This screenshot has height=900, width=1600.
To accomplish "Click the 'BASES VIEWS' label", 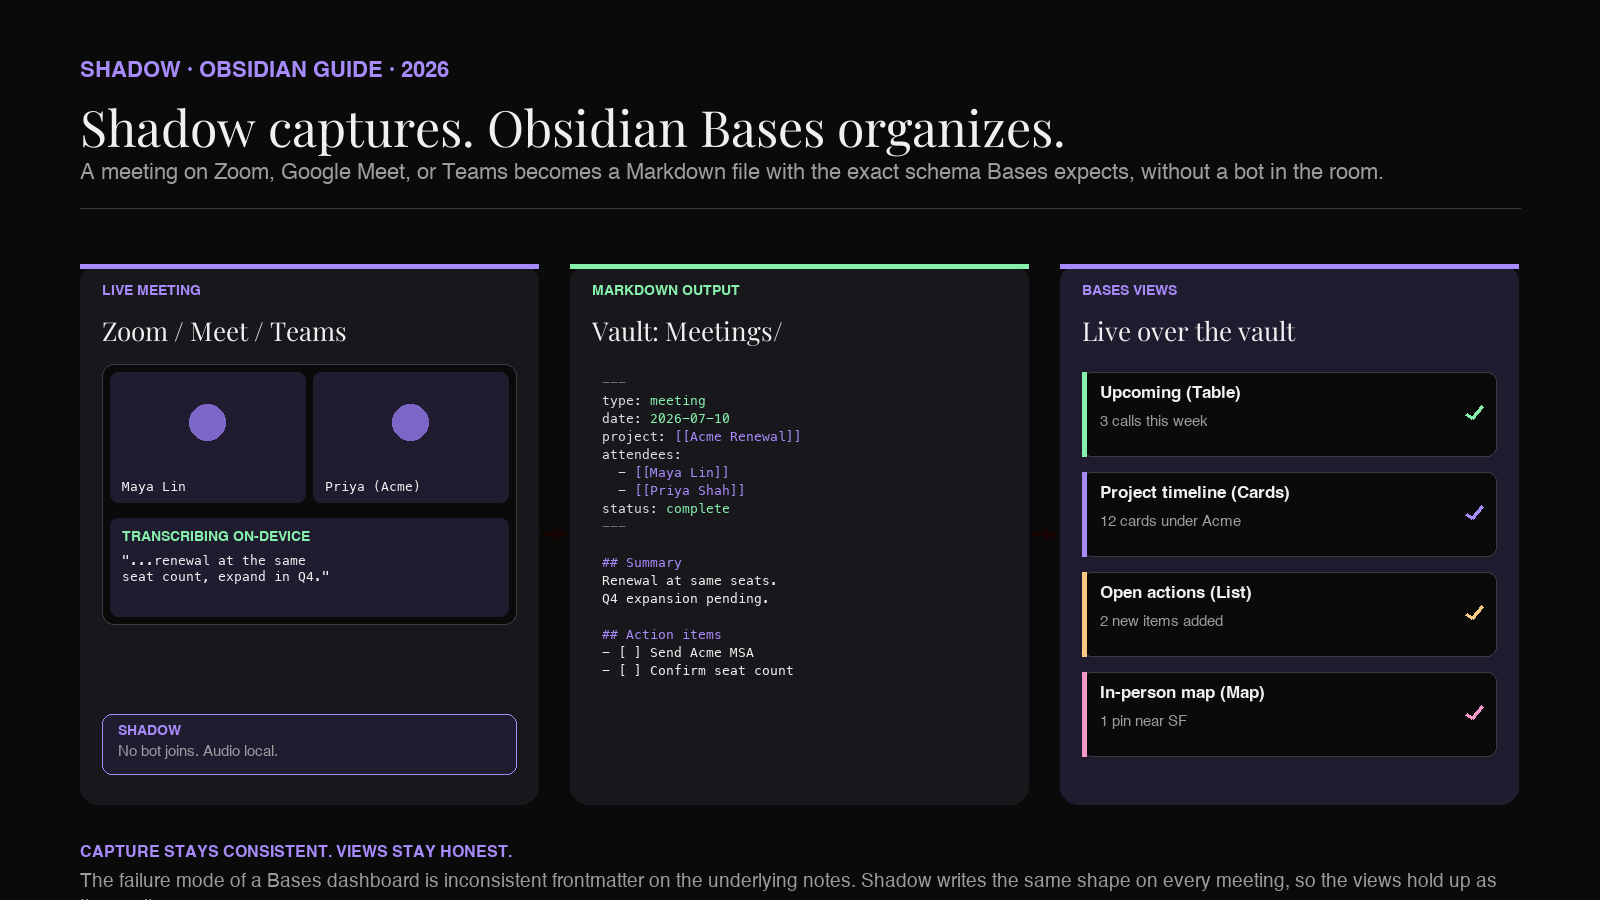I will click(1130, 290).
